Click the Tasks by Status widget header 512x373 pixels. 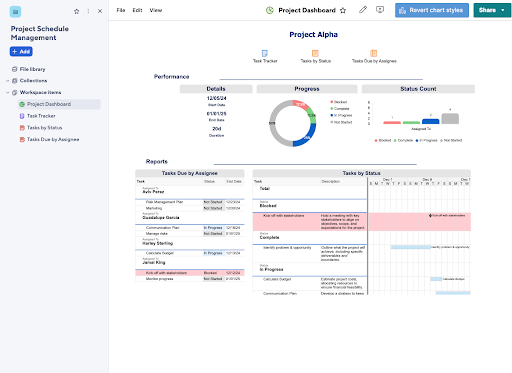362,173
